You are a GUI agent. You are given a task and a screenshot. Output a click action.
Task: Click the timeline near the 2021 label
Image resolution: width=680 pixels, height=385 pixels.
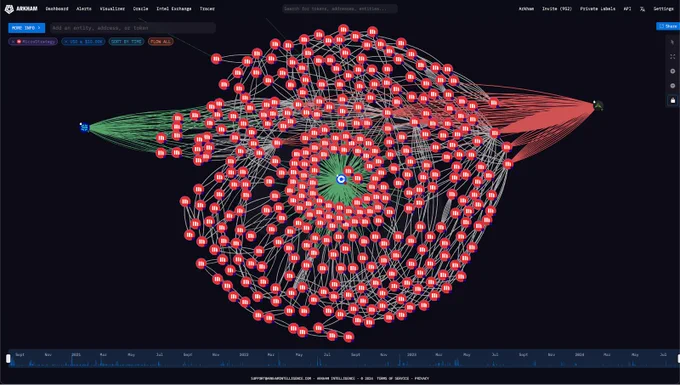point(76,355)
